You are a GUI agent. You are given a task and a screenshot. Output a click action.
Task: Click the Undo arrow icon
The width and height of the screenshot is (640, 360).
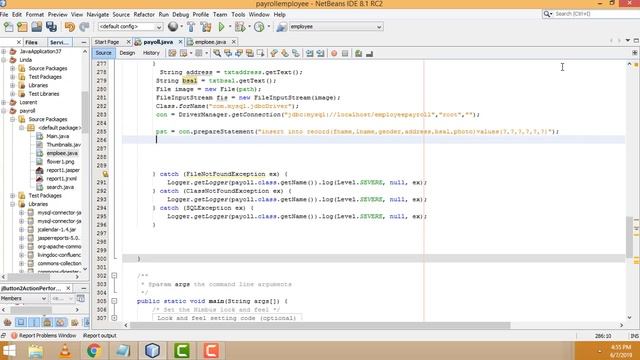pos(70,27)
